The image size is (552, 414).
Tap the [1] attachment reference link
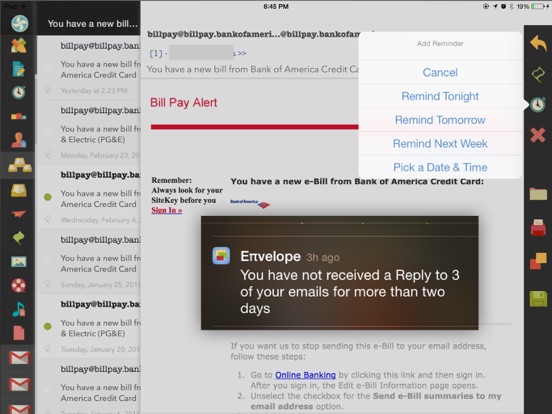156,53
